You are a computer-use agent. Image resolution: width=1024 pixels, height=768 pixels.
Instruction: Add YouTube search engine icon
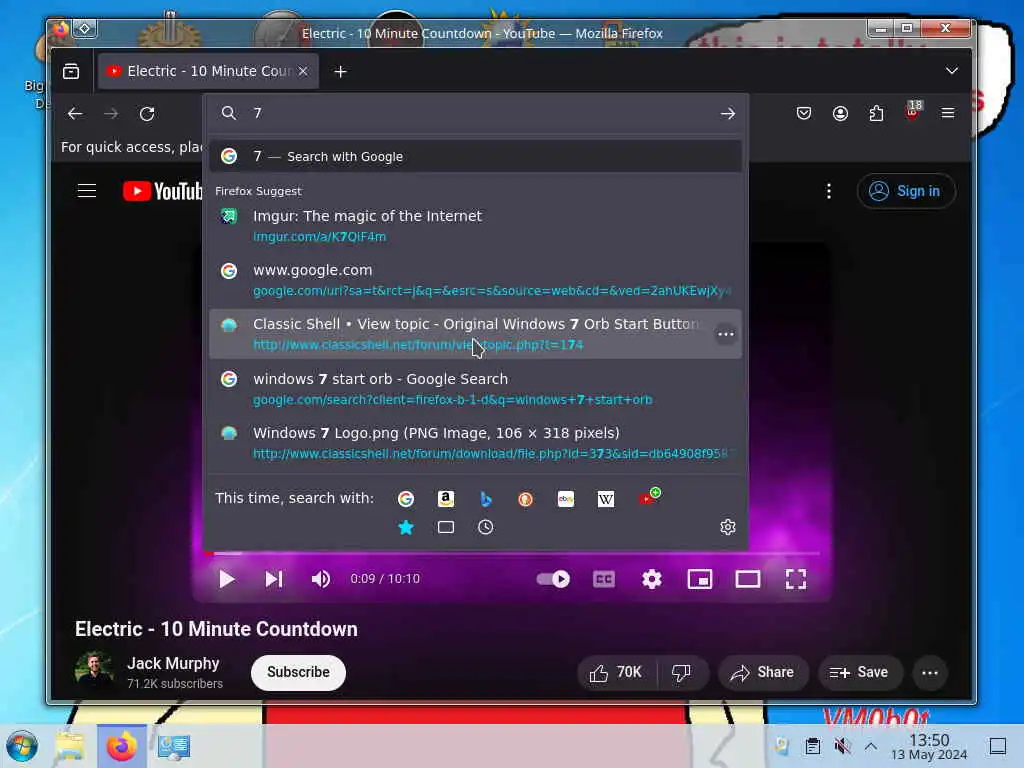pos(649,497)
